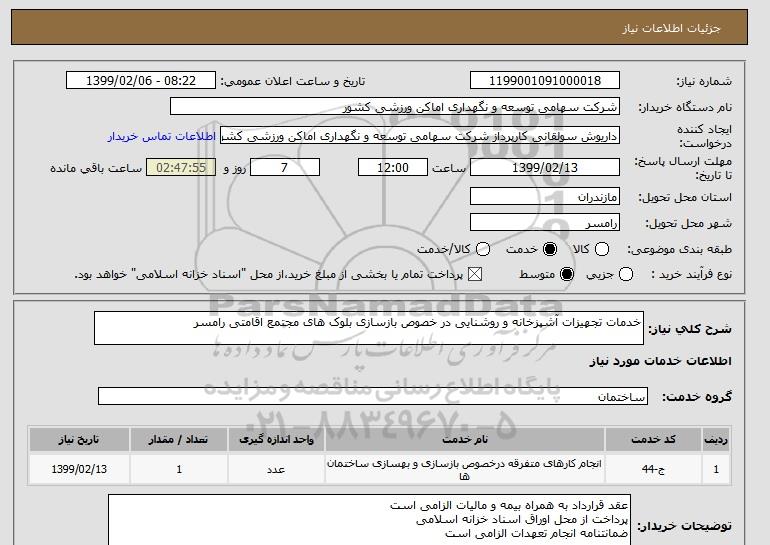
Task: Click service code cell ج-44
Action: click(x=653, y=469)
